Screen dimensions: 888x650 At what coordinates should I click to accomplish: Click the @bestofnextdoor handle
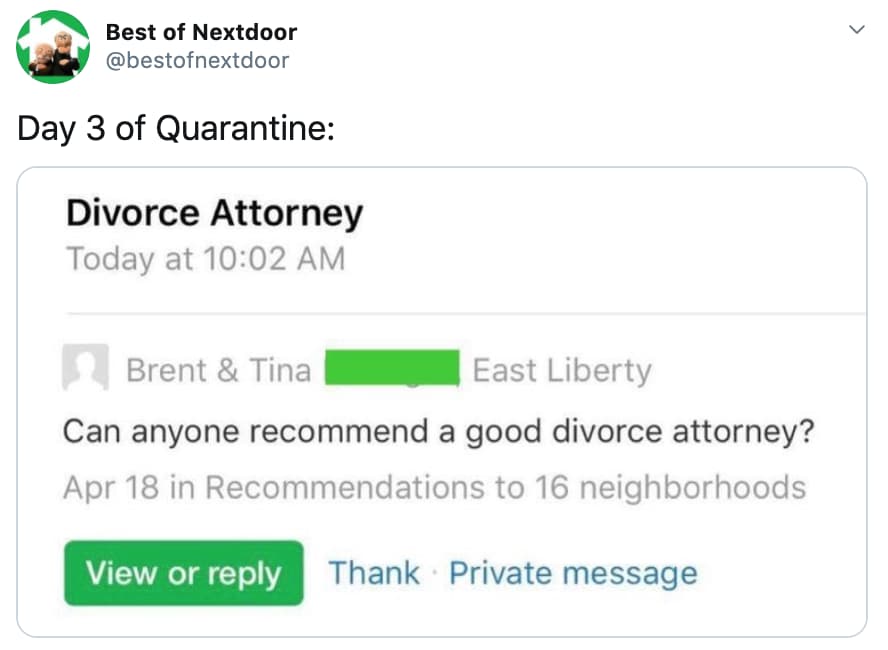[x=193, y=60]
